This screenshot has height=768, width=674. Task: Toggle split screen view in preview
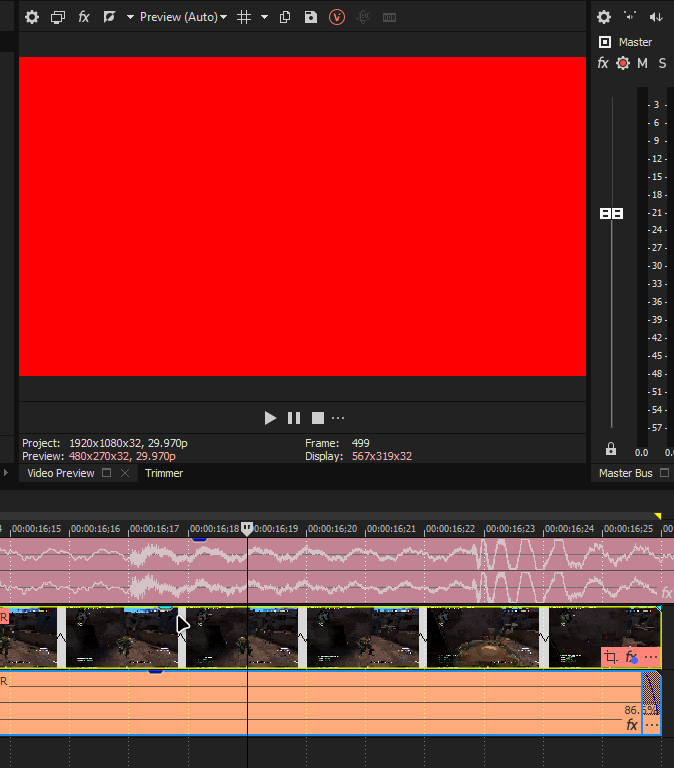[x=110, y=17]
